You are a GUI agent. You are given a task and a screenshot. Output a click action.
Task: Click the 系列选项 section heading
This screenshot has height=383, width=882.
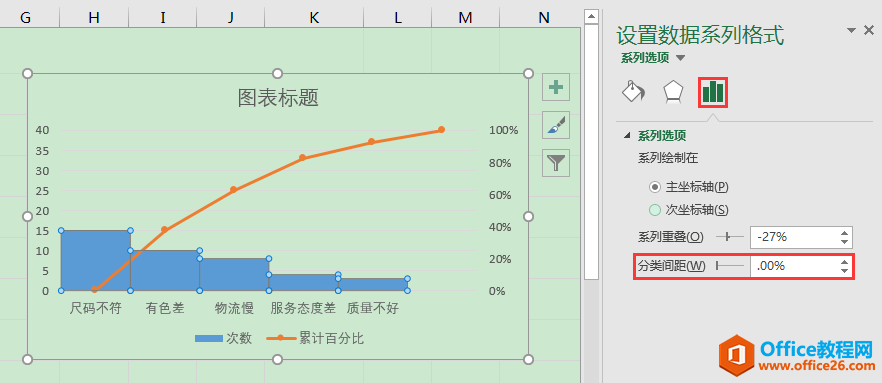662,136
